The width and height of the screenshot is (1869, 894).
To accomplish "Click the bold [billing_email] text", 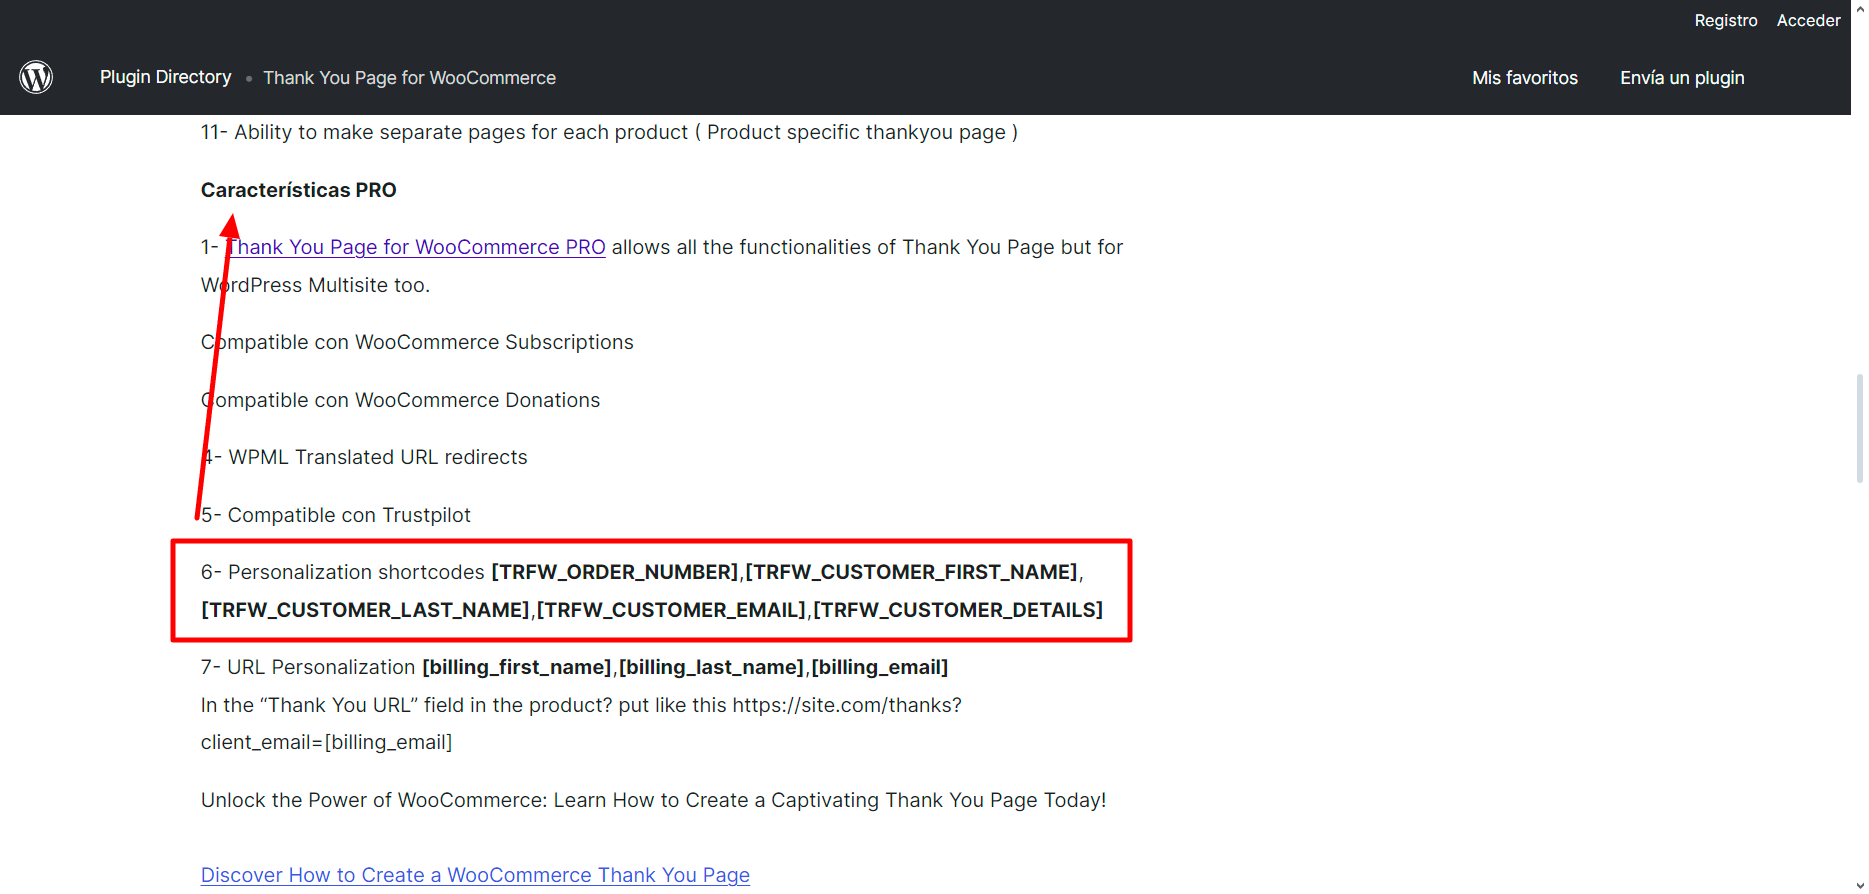I will pos(879,667).
